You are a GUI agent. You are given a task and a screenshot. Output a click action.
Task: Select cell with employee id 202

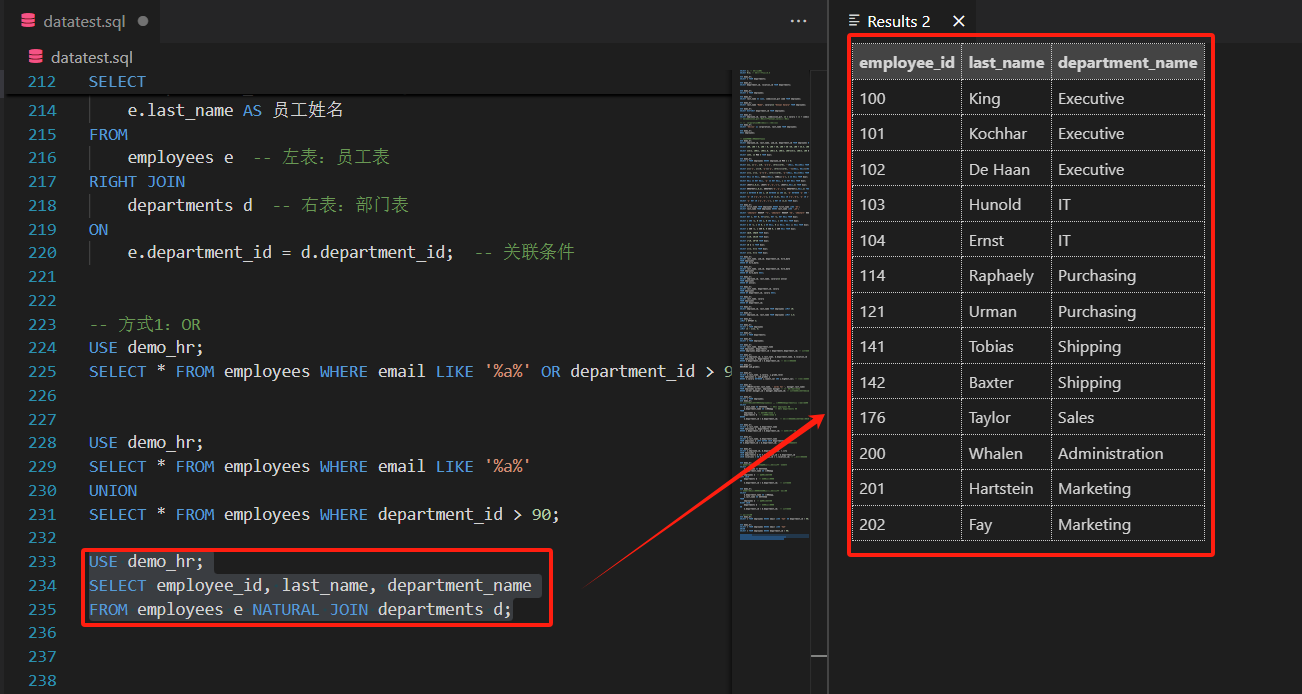pos(907,524)
